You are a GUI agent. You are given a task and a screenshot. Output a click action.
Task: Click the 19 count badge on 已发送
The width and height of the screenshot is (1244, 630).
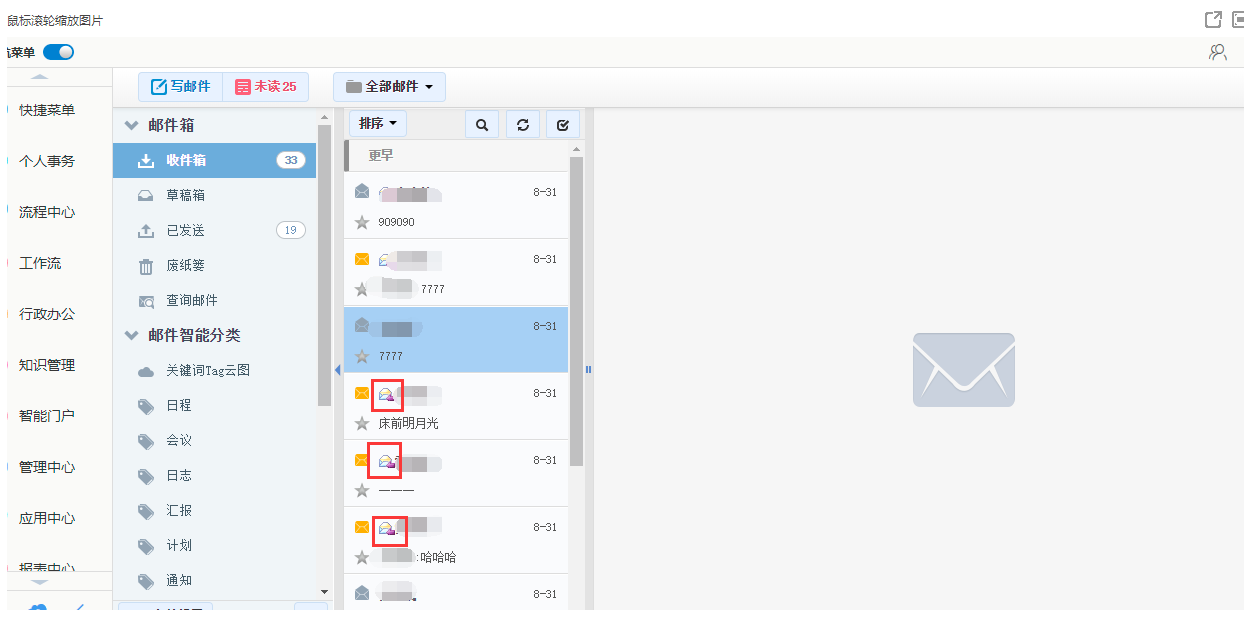pyautogui.click(x=291, y=230)
